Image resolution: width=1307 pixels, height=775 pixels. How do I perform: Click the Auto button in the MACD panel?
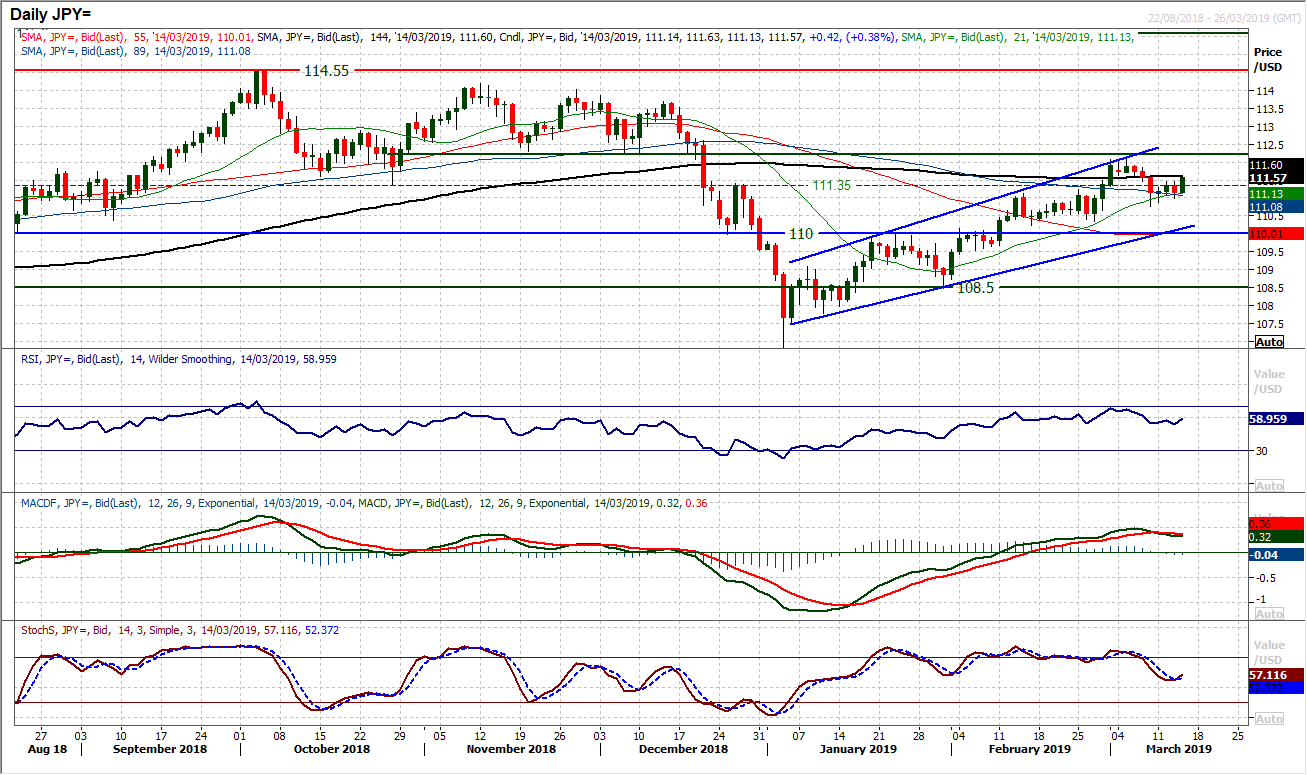(x=1268, y=614)
